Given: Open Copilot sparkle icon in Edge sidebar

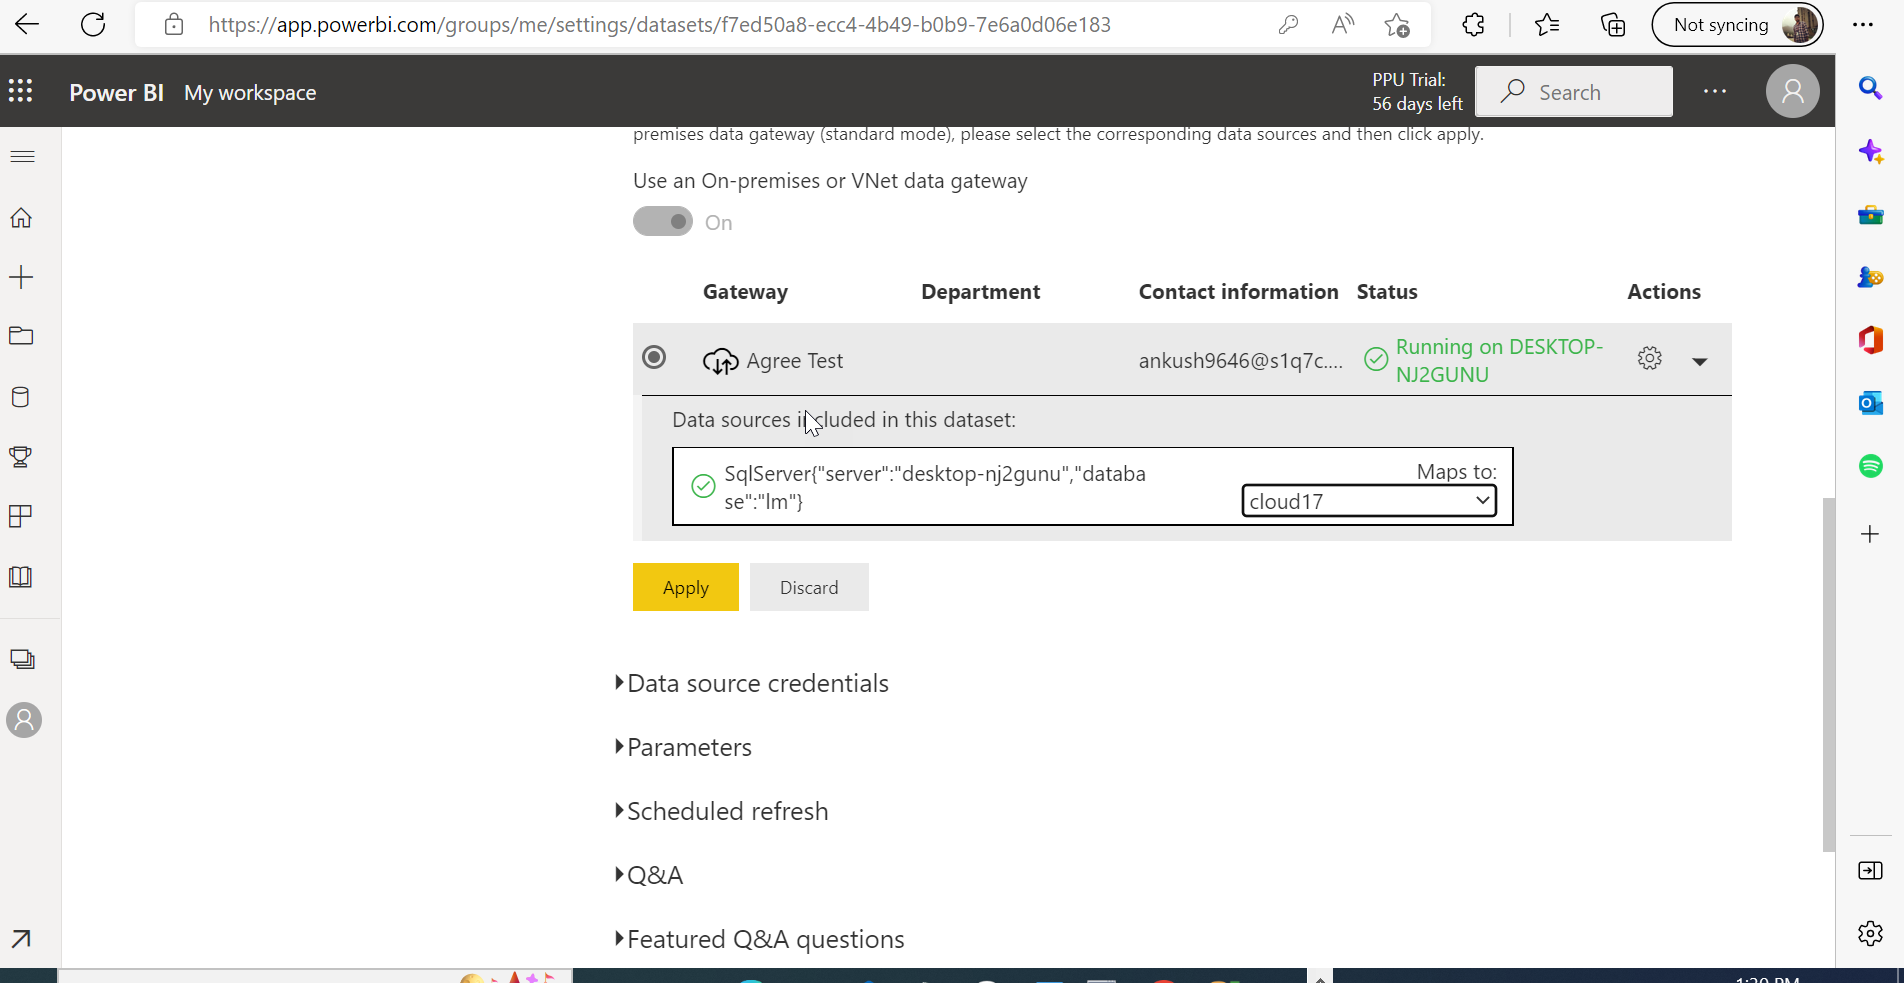Looking at the screenshot, I should click(1871, 152).
